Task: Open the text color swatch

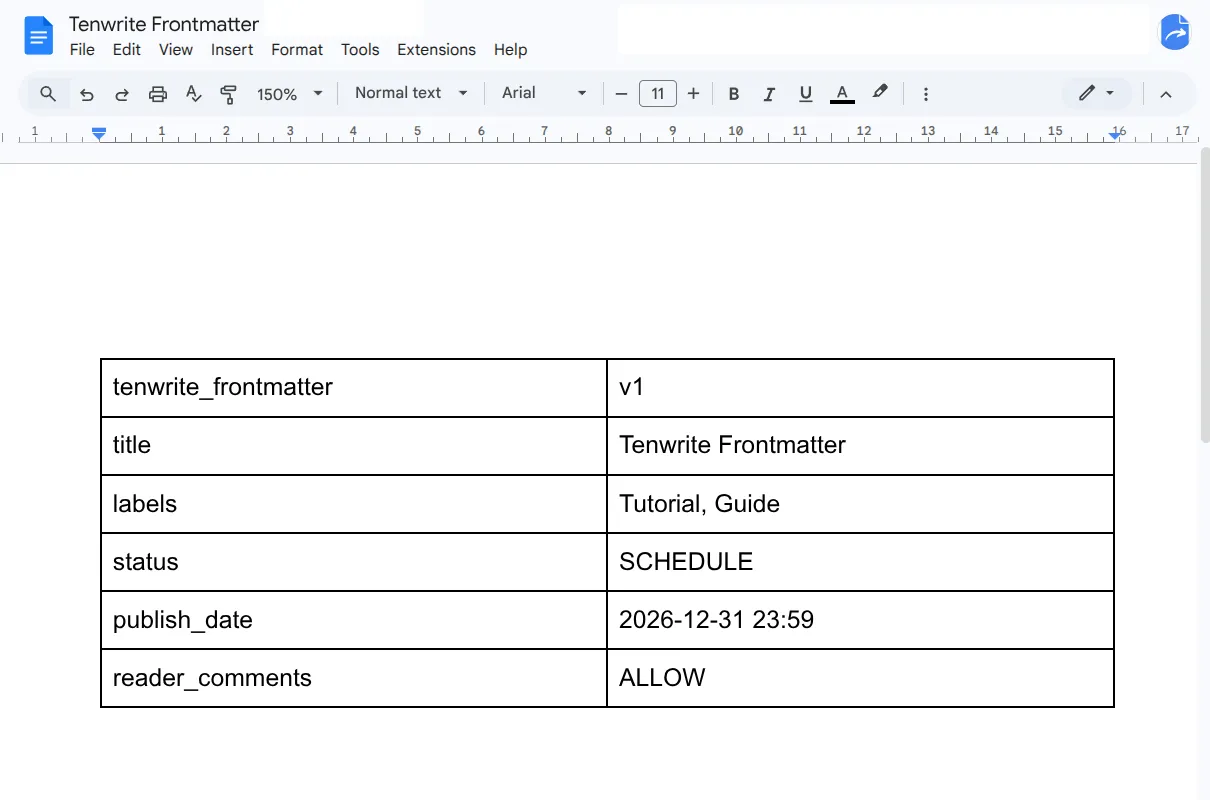Action: 842,93
